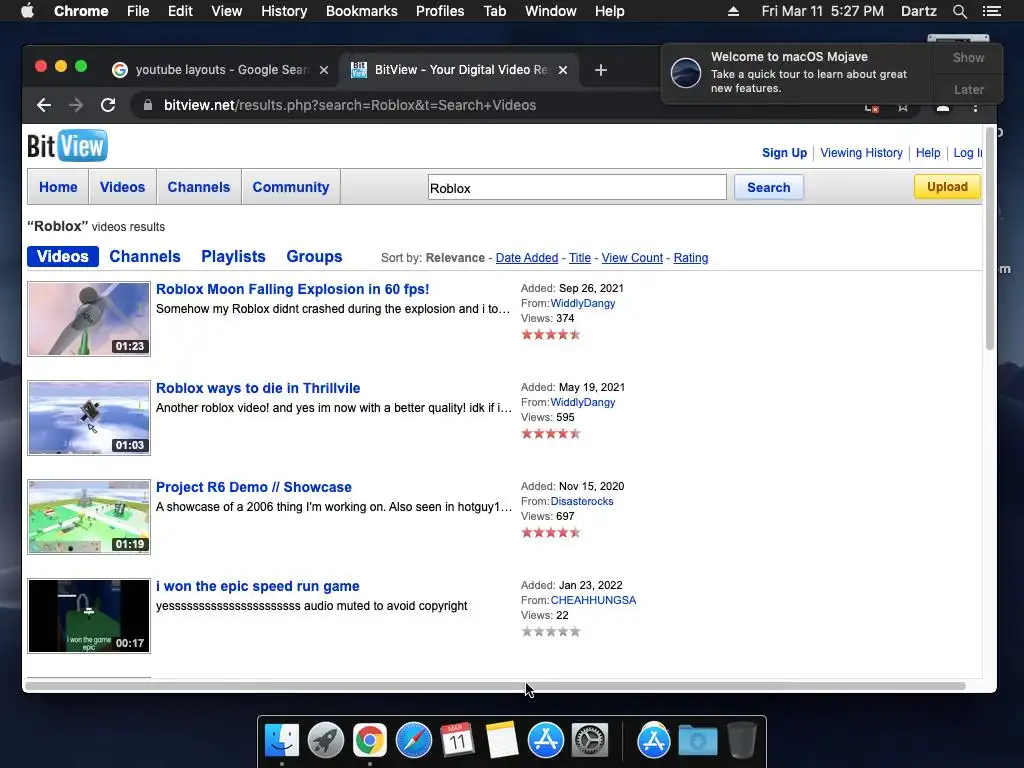
Task: Open the Trash in the dock
Action: (x=742, y=741)
